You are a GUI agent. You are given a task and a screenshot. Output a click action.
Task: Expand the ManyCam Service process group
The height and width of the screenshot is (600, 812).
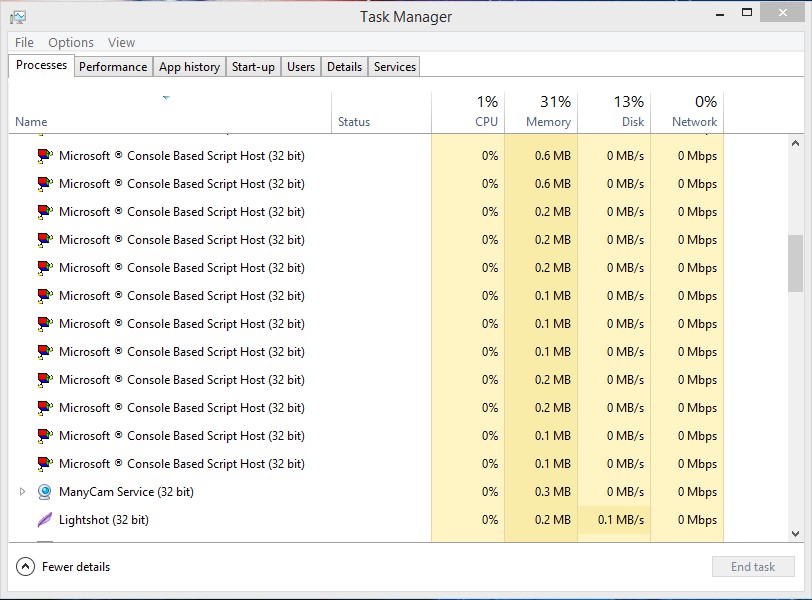(22, 492)
